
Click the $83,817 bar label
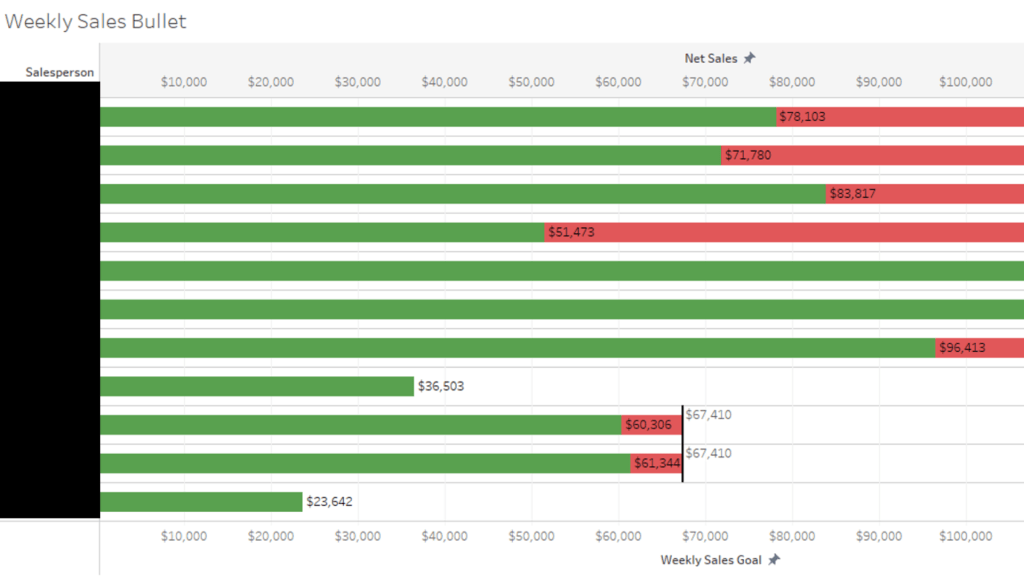point(852,194)
